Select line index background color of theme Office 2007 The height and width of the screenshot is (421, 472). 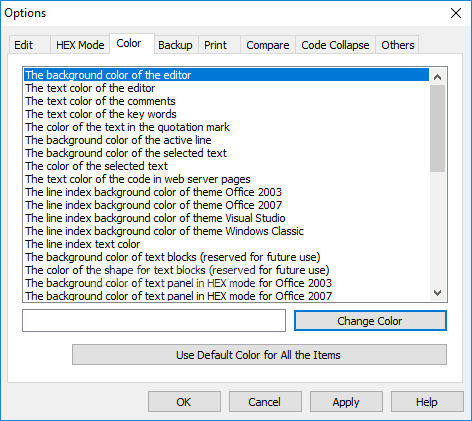pyautogui.click(x=226, y=205)
